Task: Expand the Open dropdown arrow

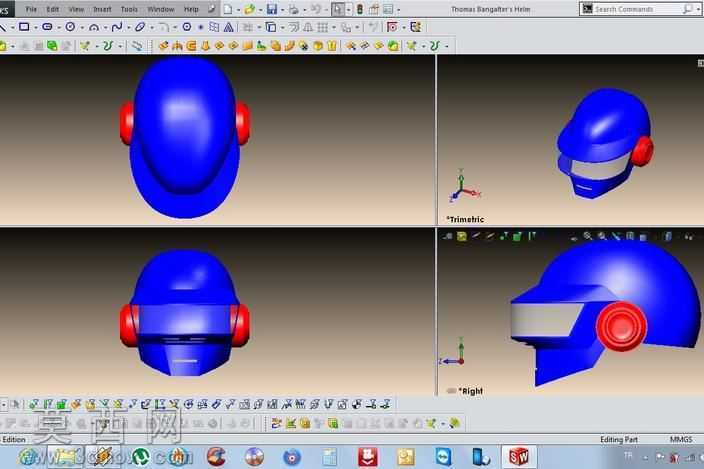Action: point(260,9)
